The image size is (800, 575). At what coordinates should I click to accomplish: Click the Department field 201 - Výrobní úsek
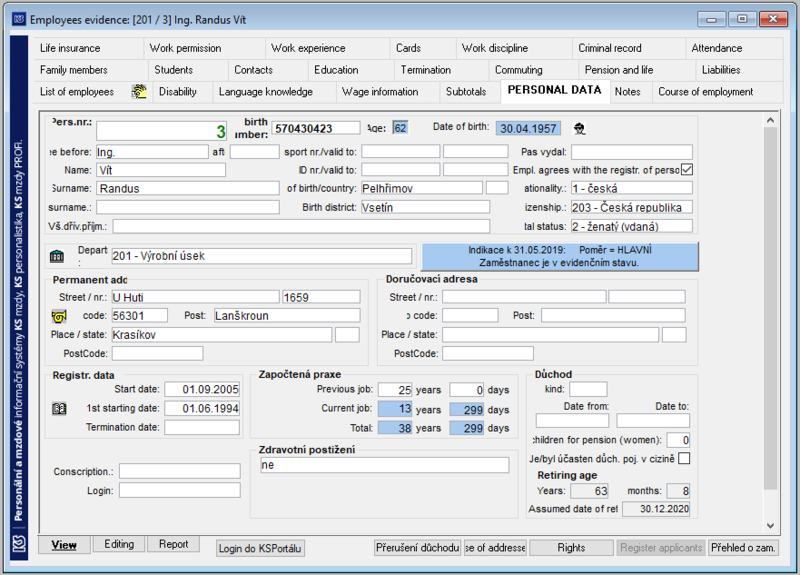[262, 256]
